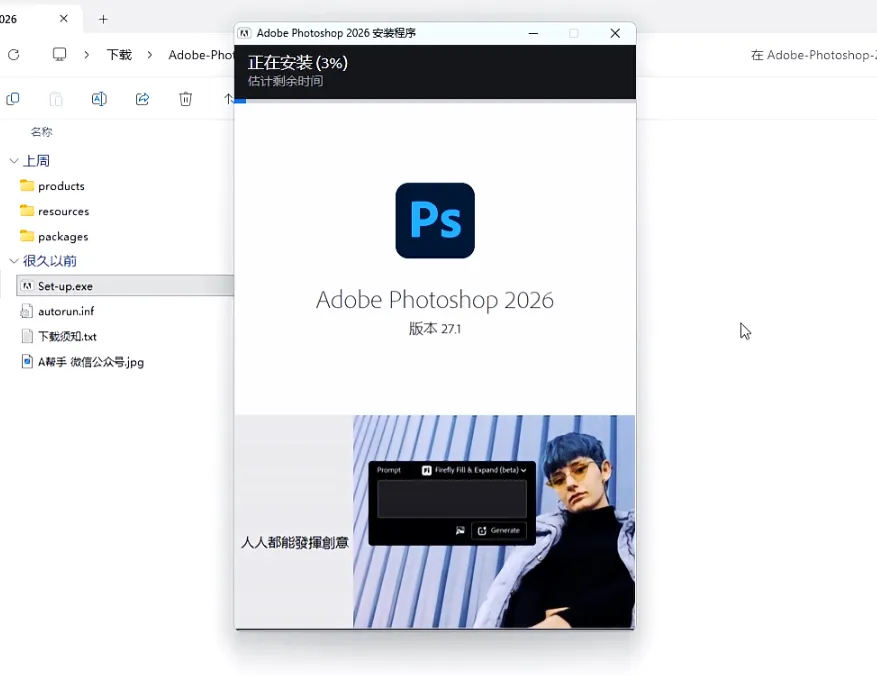This screenshot has height=676, width=877.
Task: Click Firefly Fill & Expand dropdown in promo
Action: coord(474,470)
